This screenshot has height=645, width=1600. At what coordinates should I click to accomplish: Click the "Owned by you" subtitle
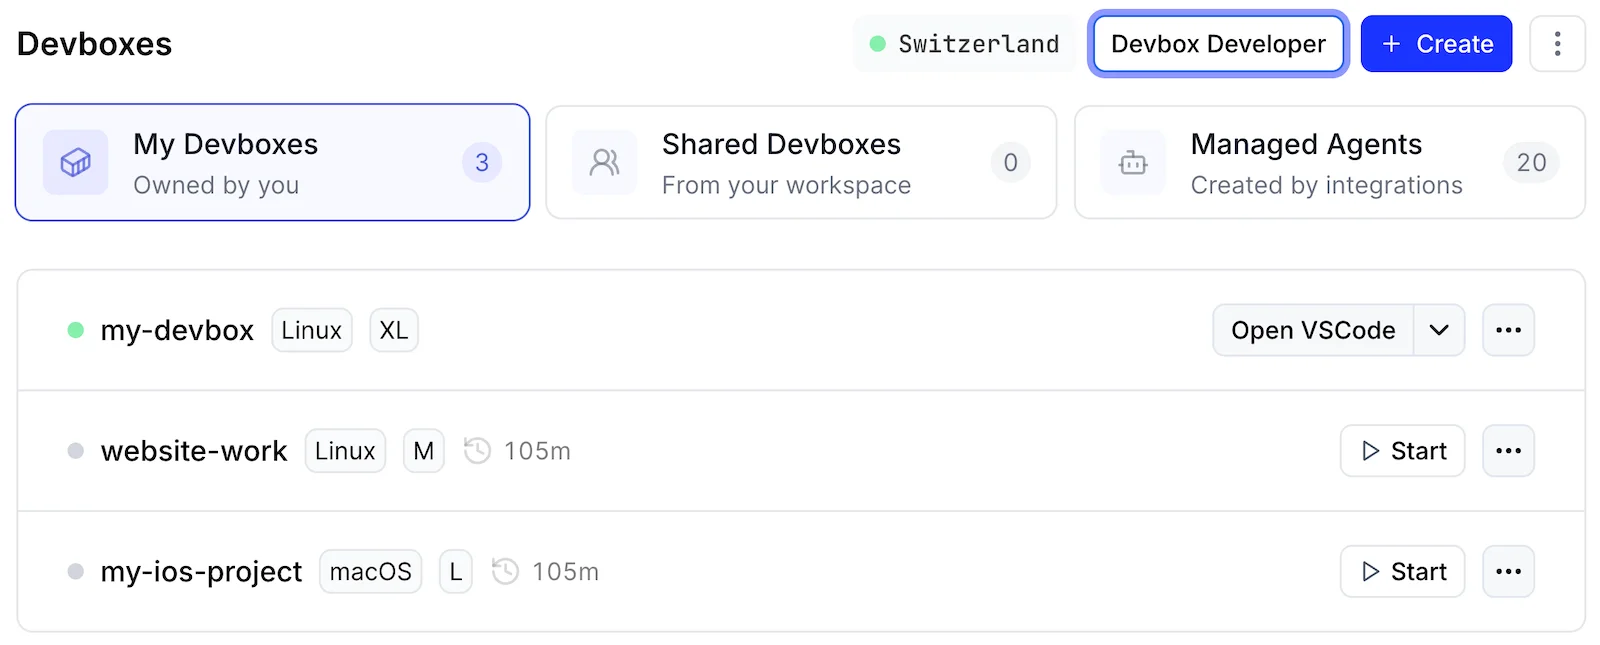[x=216, y=186]
